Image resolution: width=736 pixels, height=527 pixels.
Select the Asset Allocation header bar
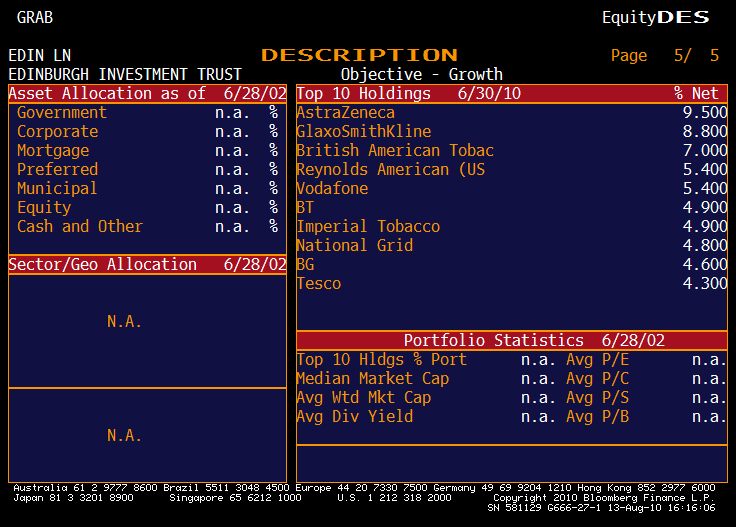click(x=147, y=93)
